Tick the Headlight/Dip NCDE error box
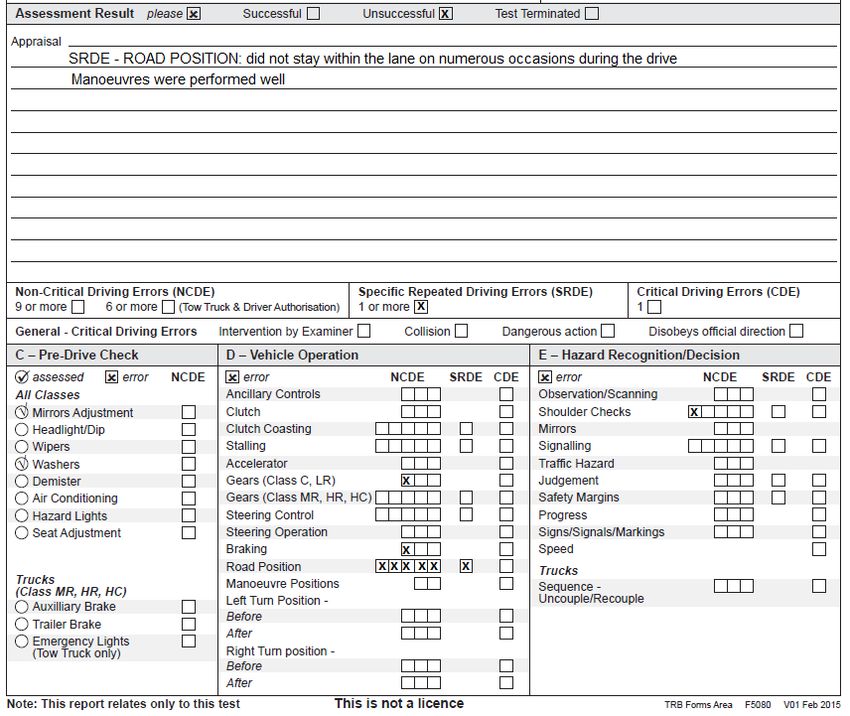Image resolution: width=850 pixels, height=716 pixels. [x=189, y=430]
